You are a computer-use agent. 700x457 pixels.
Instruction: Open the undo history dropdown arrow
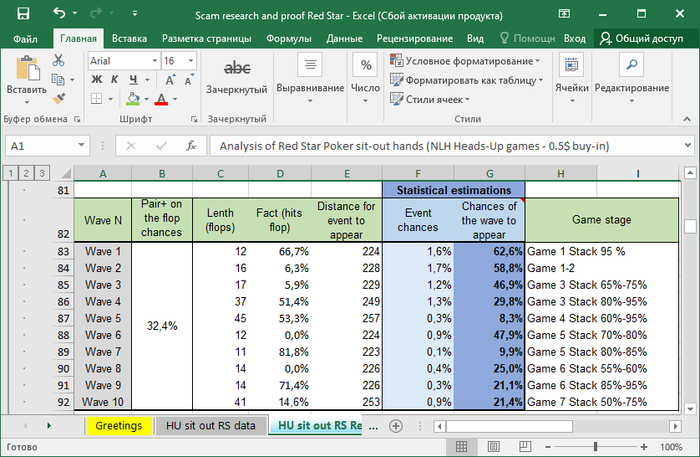click(75, 13)
